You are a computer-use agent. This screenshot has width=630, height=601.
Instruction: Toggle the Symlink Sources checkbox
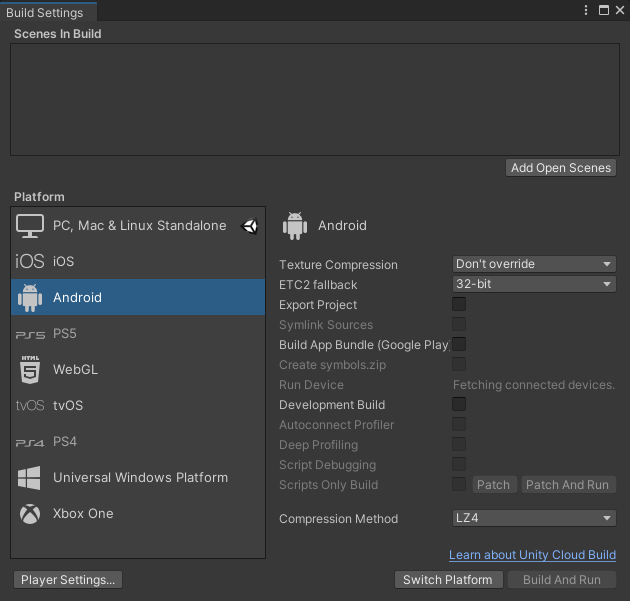click(x=459, y=324)
